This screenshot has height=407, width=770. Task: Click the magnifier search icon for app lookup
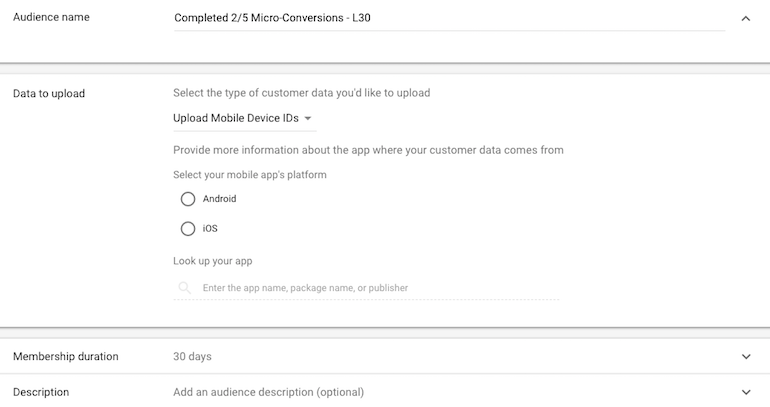185,288
